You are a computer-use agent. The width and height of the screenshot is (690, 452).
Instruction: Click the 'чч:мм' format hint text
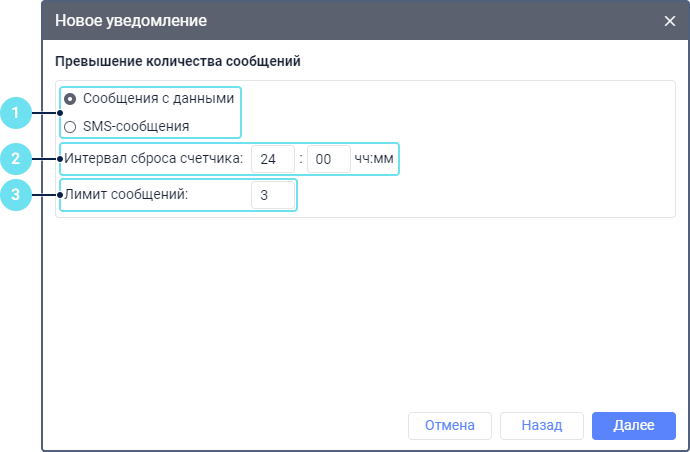(x=375, y=159)
